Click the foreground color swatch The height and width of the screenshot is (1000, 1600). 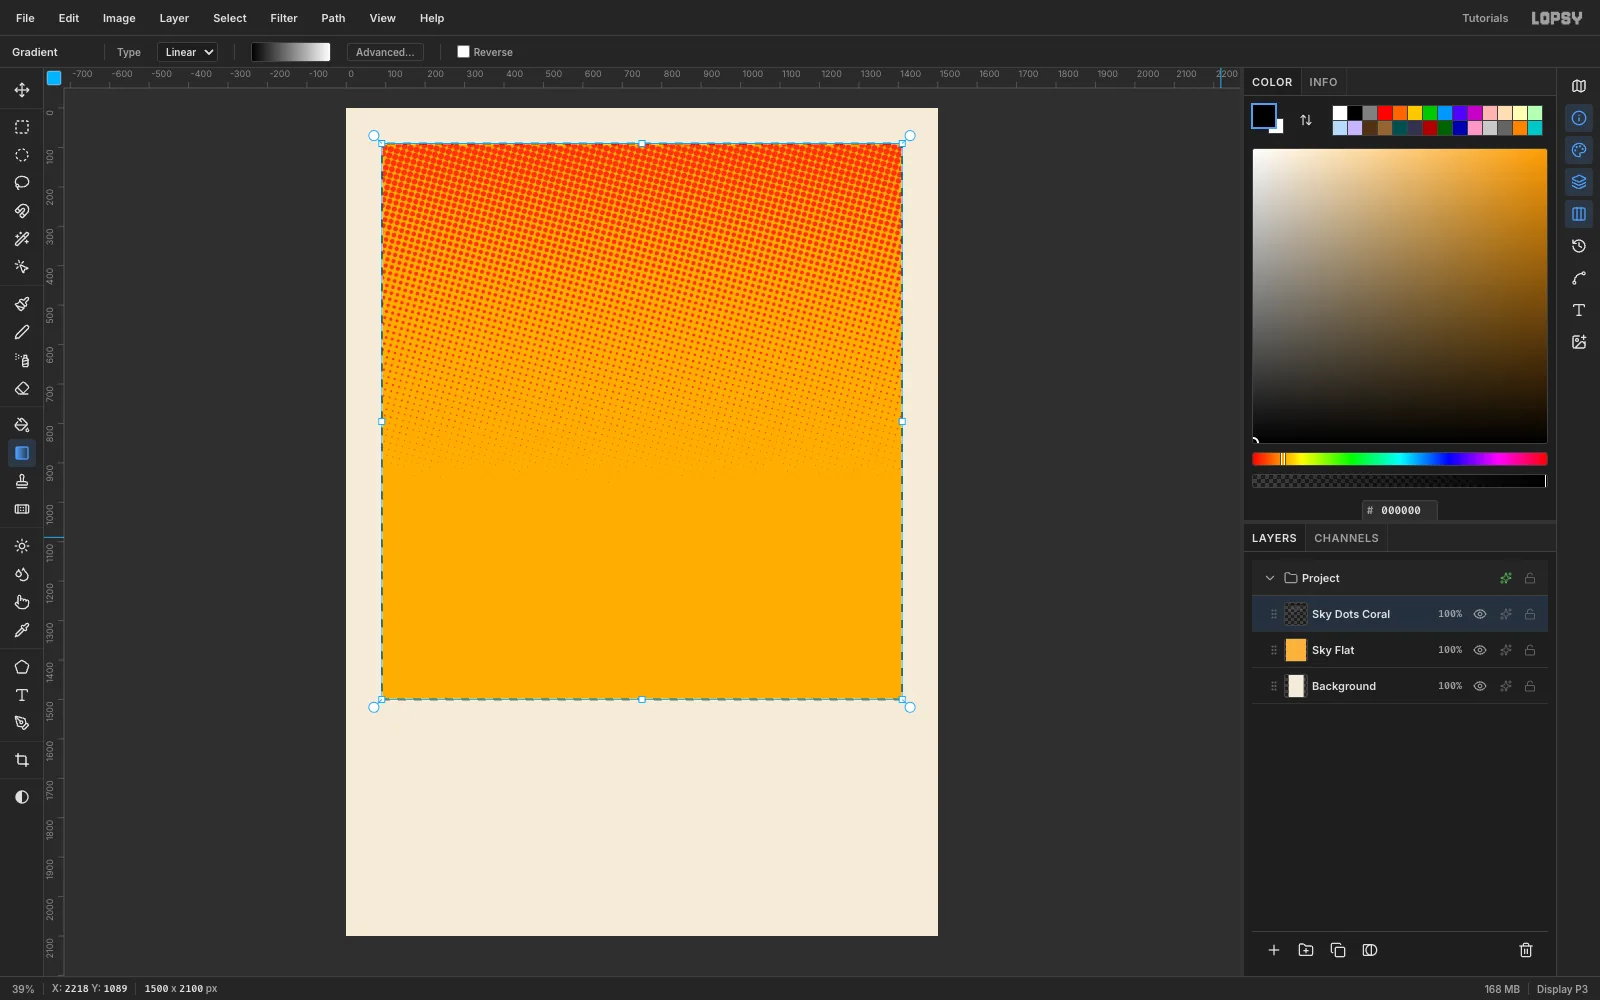click(1263, 116)
